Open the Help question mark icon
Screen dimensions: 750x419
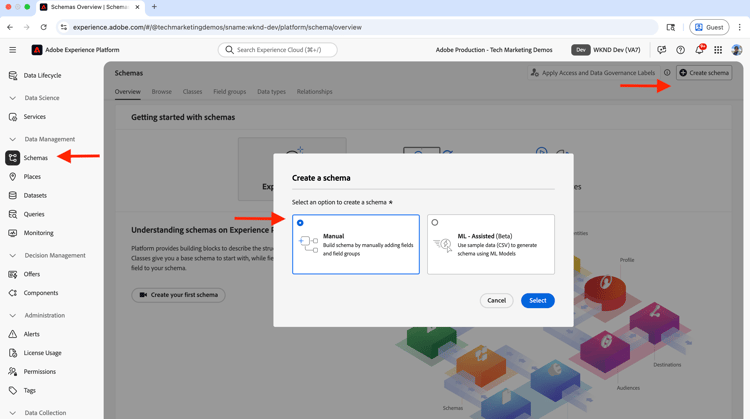[680, 50]
